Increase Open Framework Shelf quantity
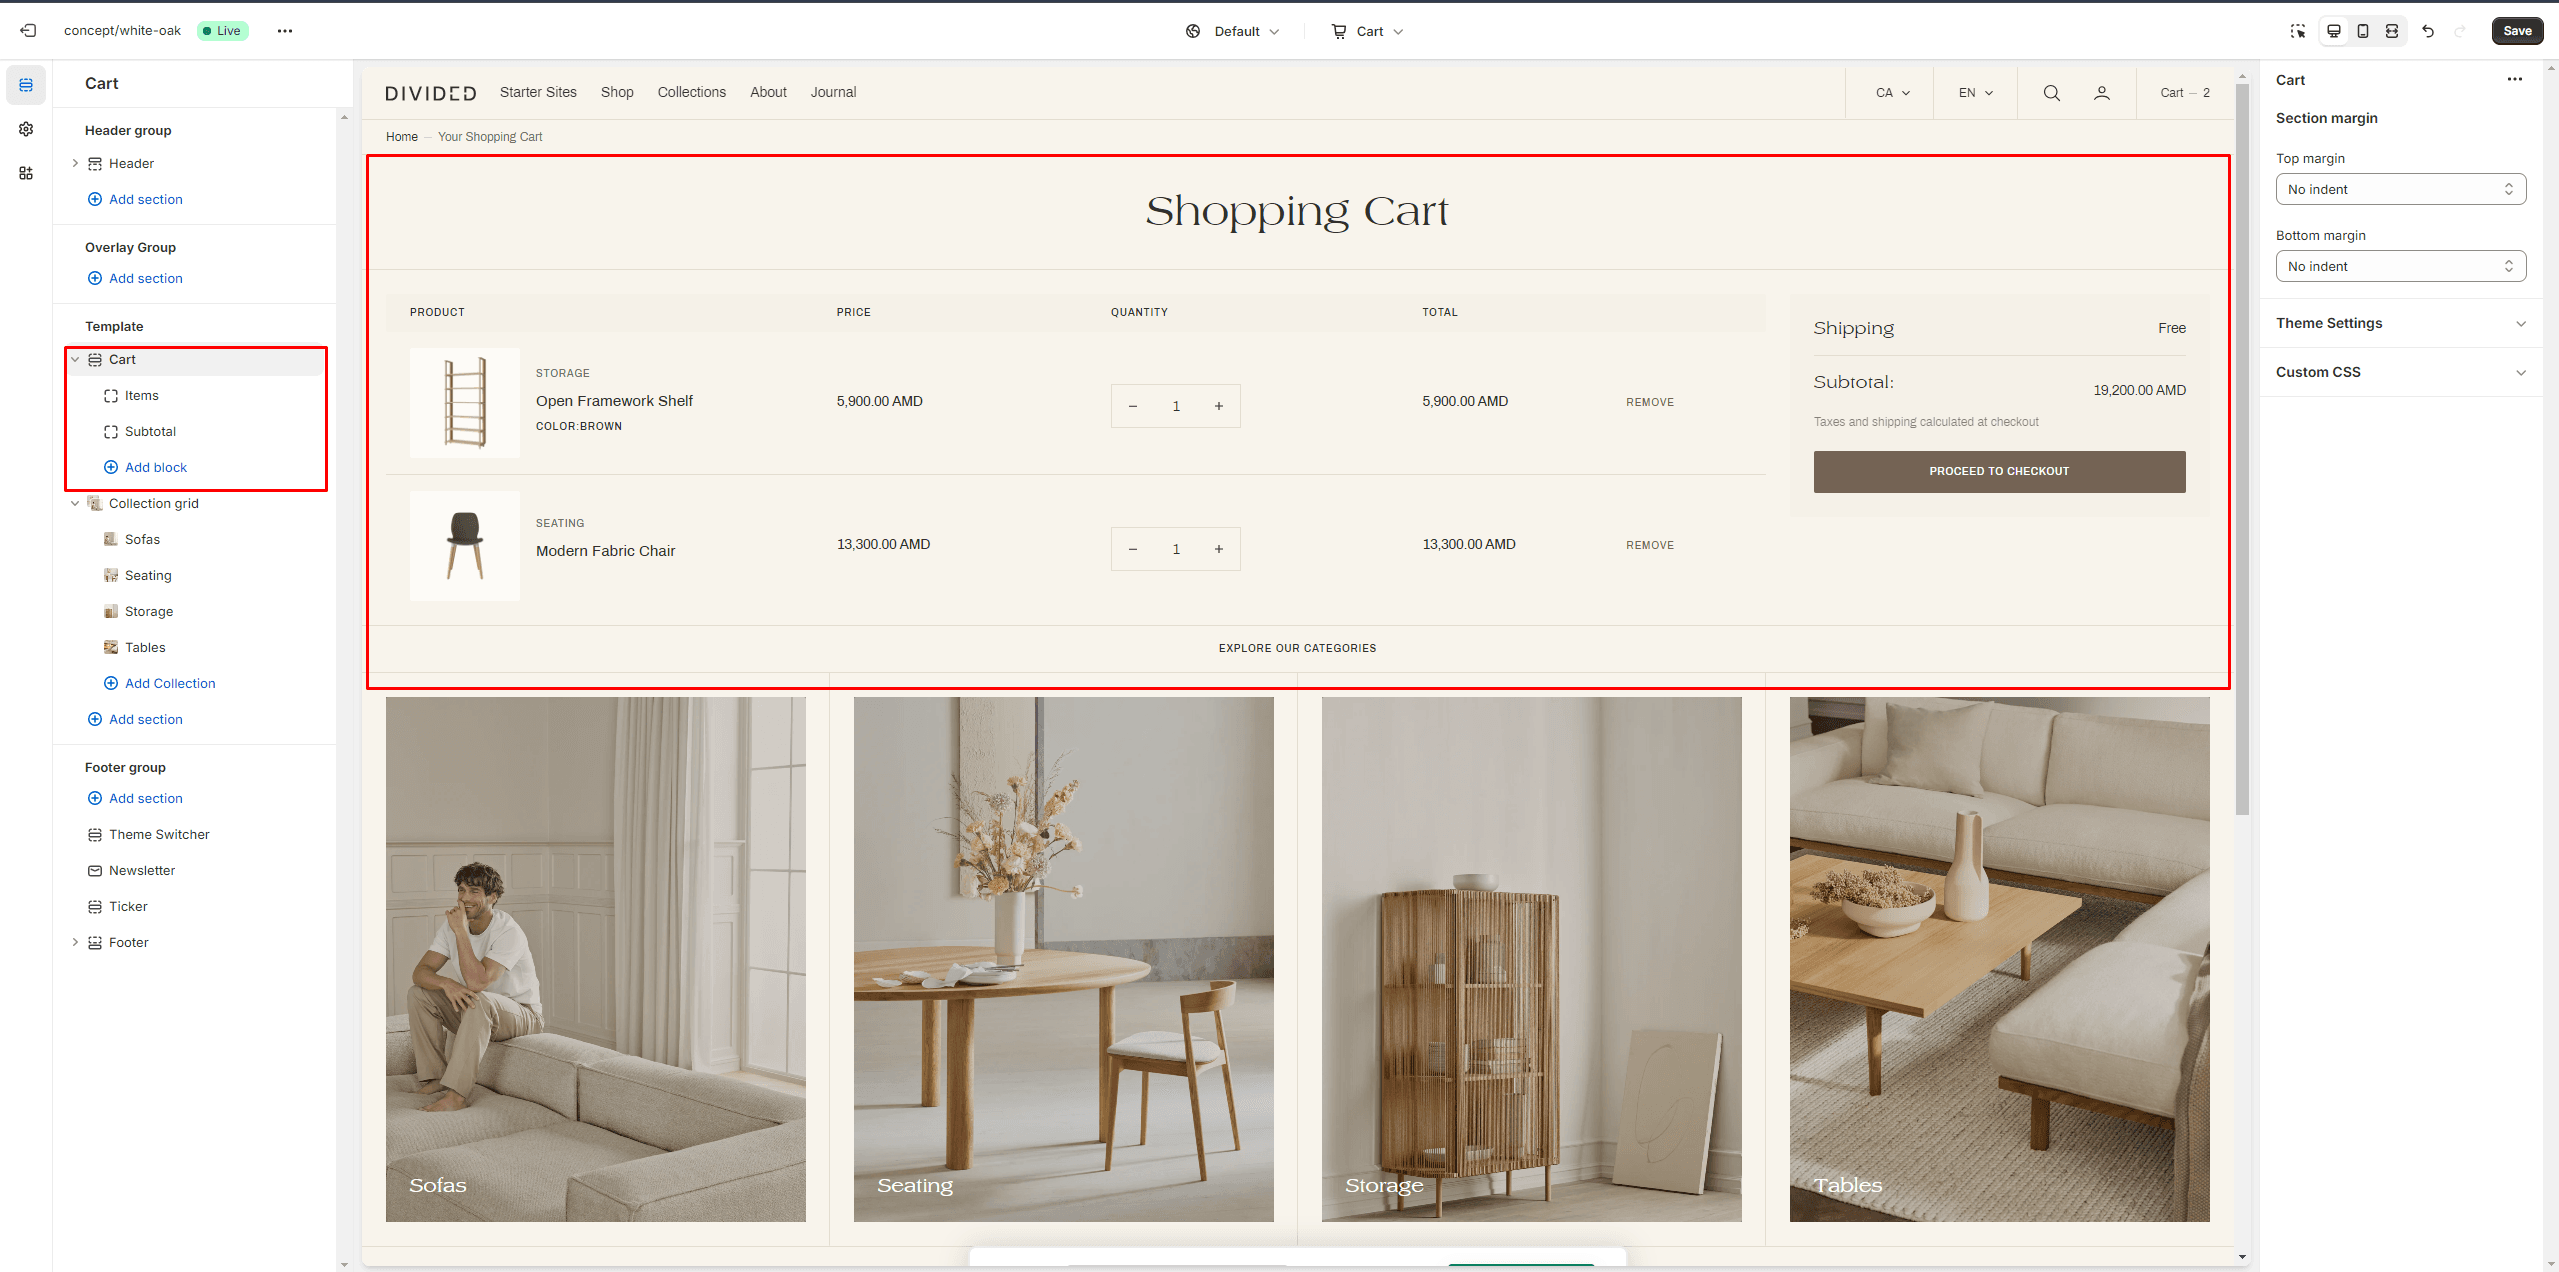This screenshot has height=1272, width=2559. tap(1218, 406)
